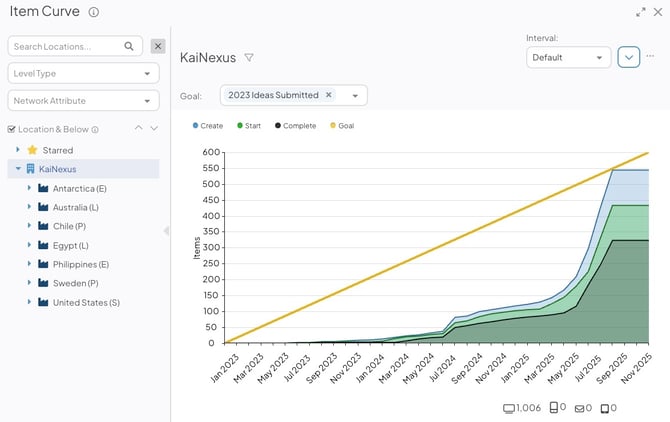Remove the 2023 Ideas Submitted goal tag
The height and width of the screenshot is (422, 670).
click(x=329, y=95)
